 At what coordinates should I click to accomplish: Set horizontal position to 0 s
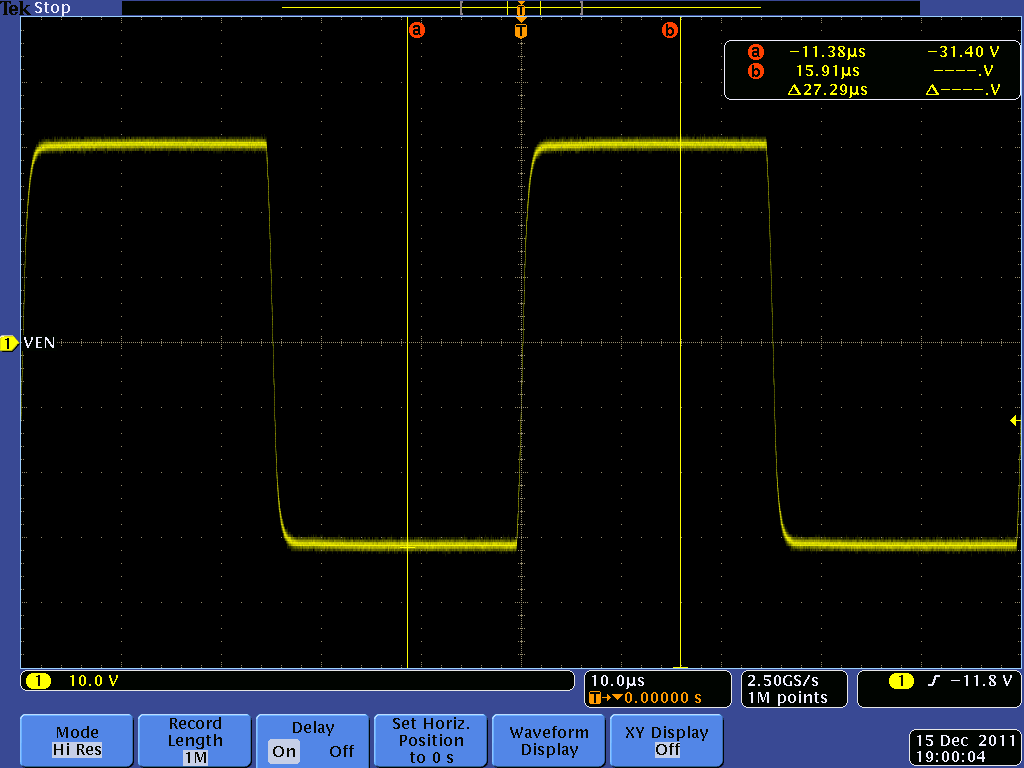click(x=431, y=741)
